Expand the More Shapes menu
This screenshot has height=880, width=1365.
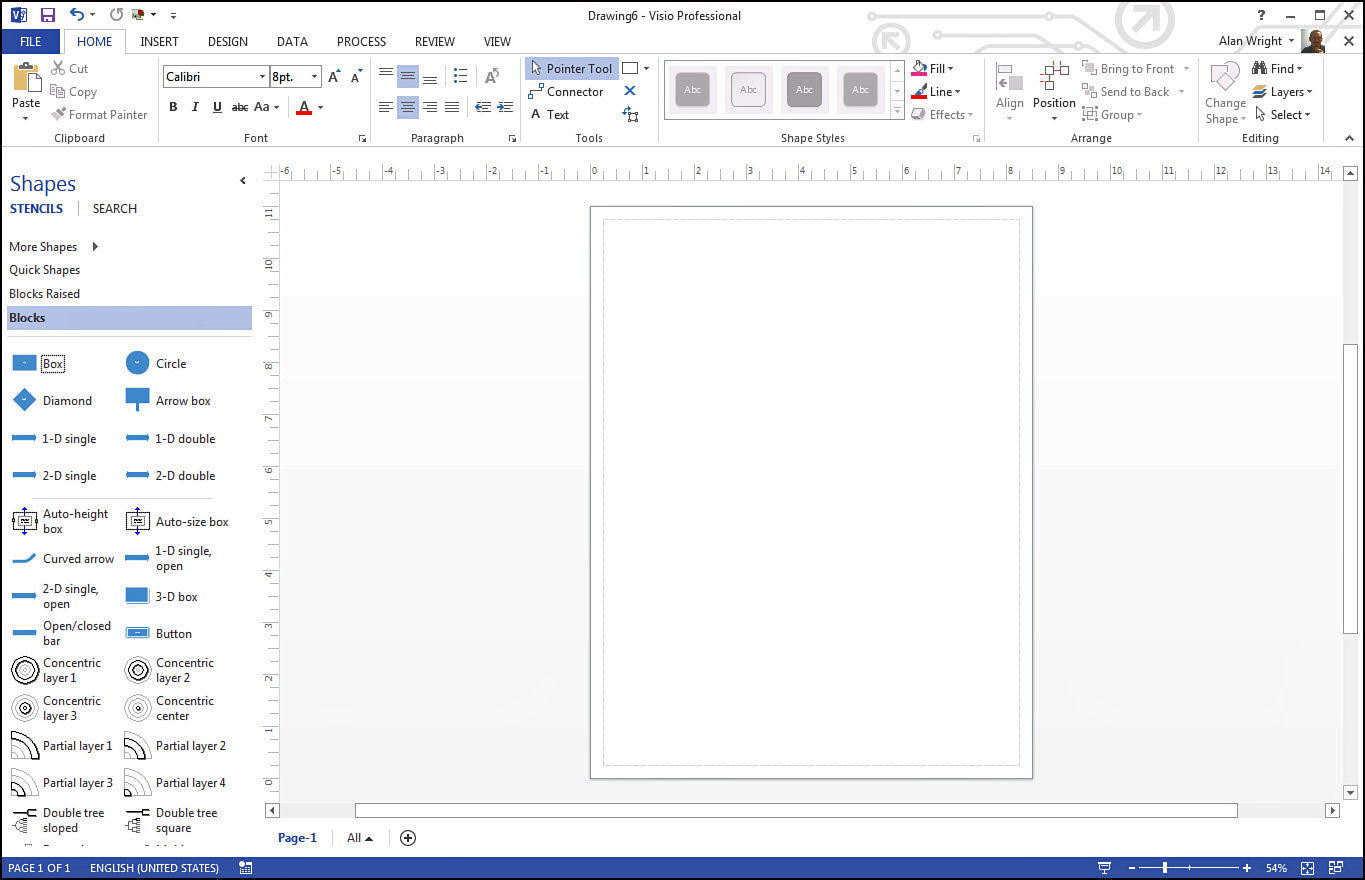(54, 246)
